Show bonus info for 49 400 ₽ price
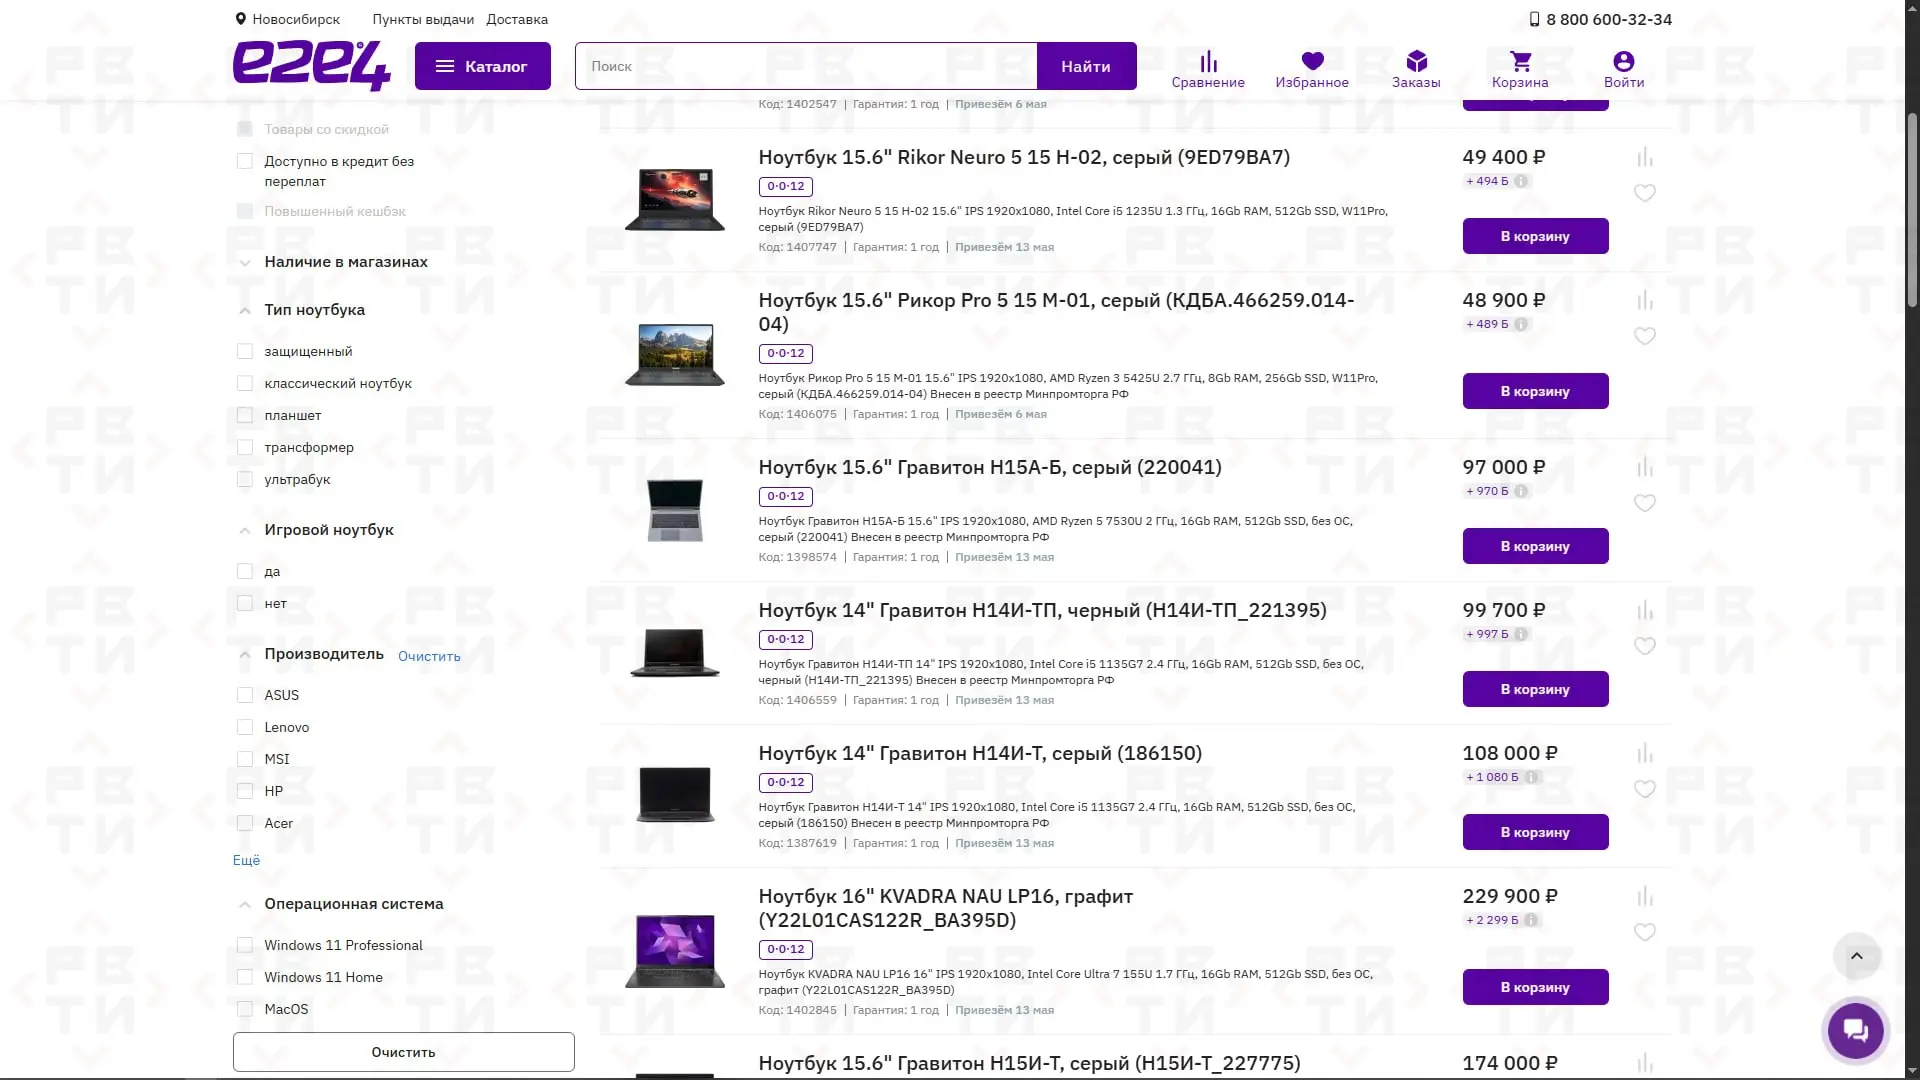1920x1080 pixels. 1521,181
